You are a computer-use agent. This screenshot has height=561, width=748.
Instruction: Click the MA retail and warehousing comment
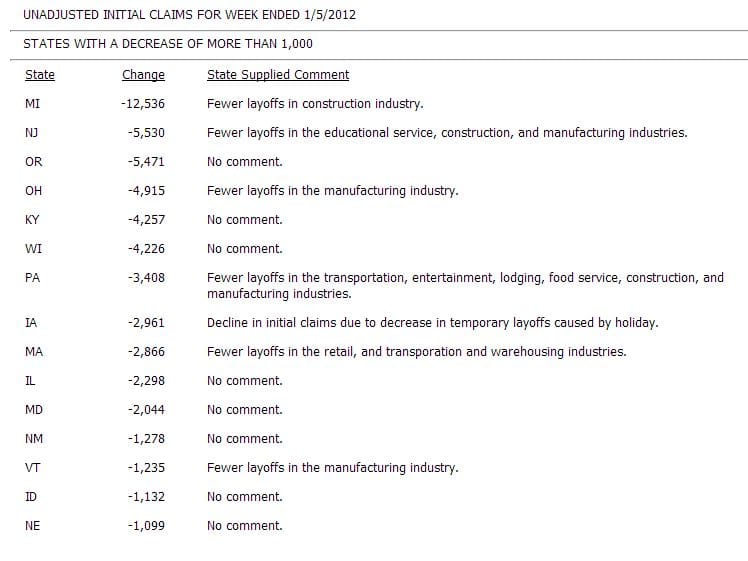click(416, 352)
